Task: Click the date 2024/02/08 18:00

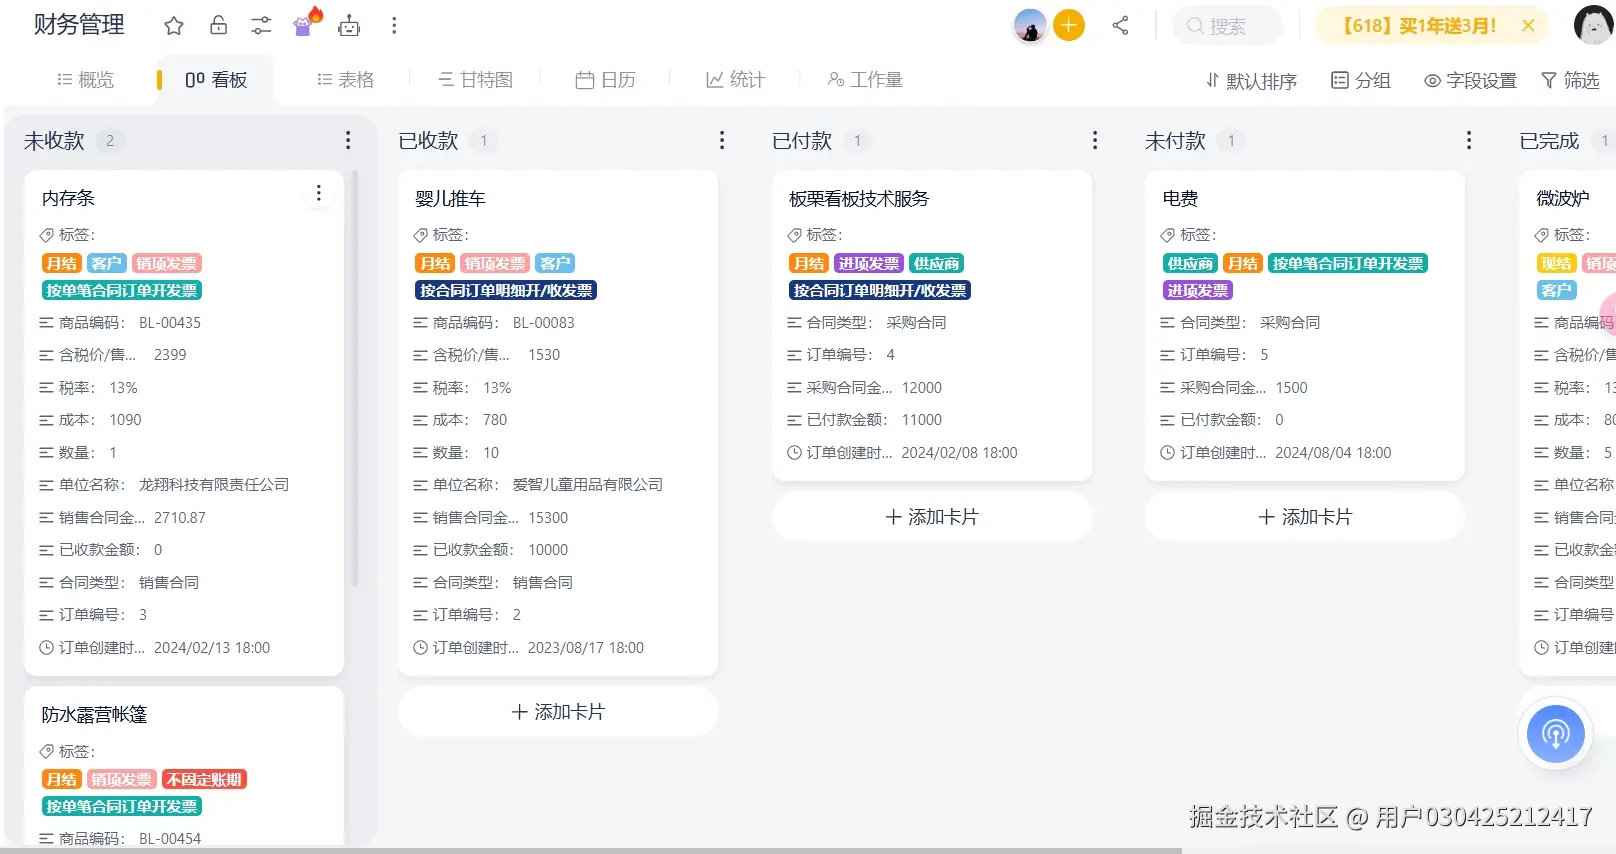Action: 959,453
